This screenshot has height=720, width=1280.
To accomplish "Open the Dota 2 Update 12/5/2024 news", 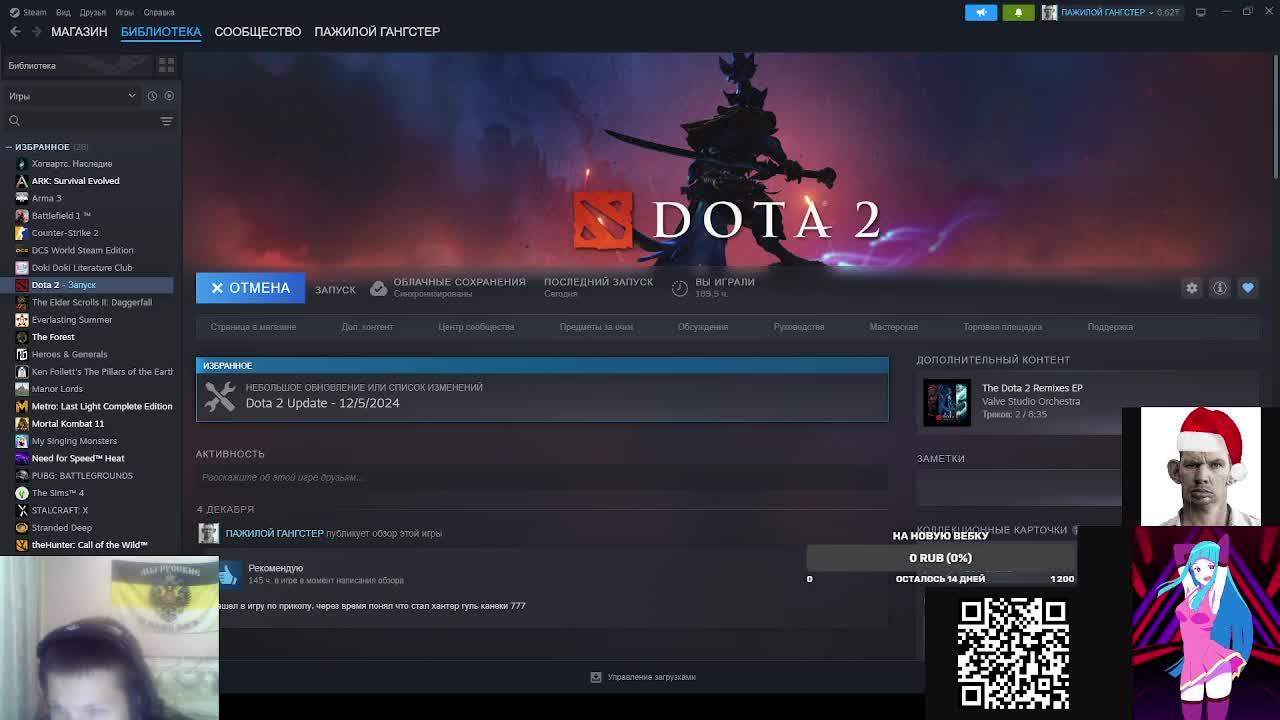I will (x=542, y=396).
